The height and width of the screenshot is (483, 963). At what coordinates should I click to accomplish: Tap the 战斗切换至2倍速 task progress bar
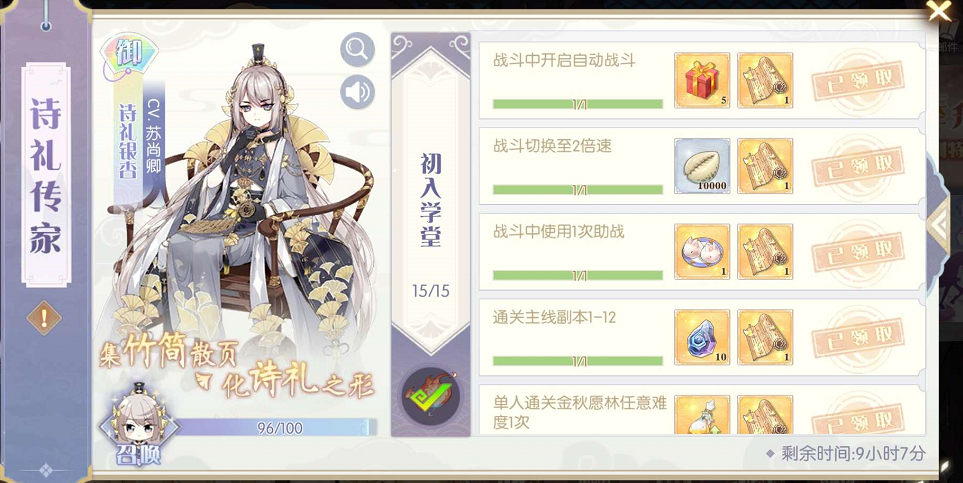click(578, 190)
